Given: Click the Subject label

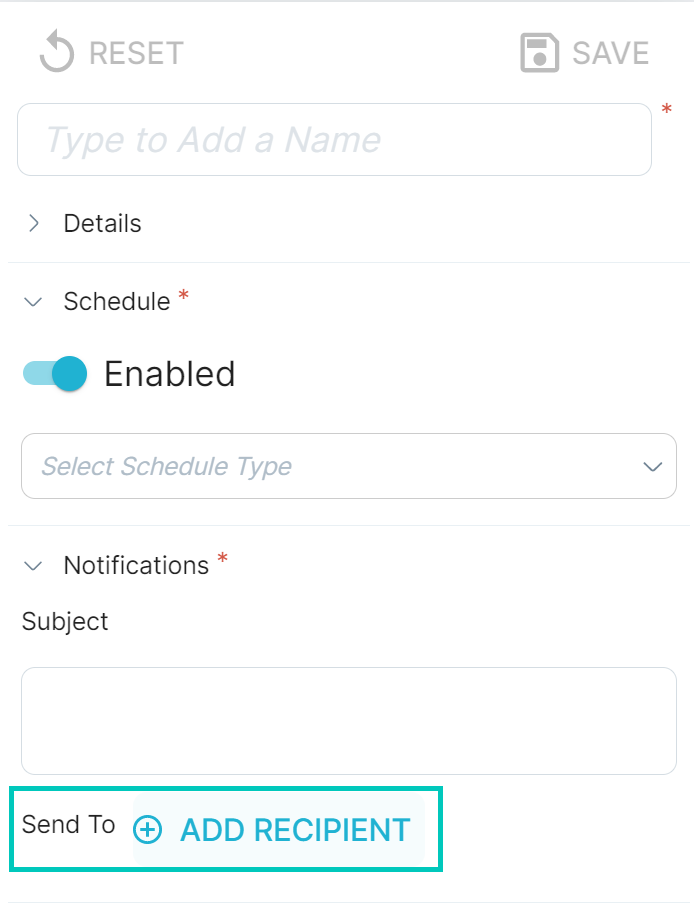Looking at the screenshot, I should click(x=65, y=622).
